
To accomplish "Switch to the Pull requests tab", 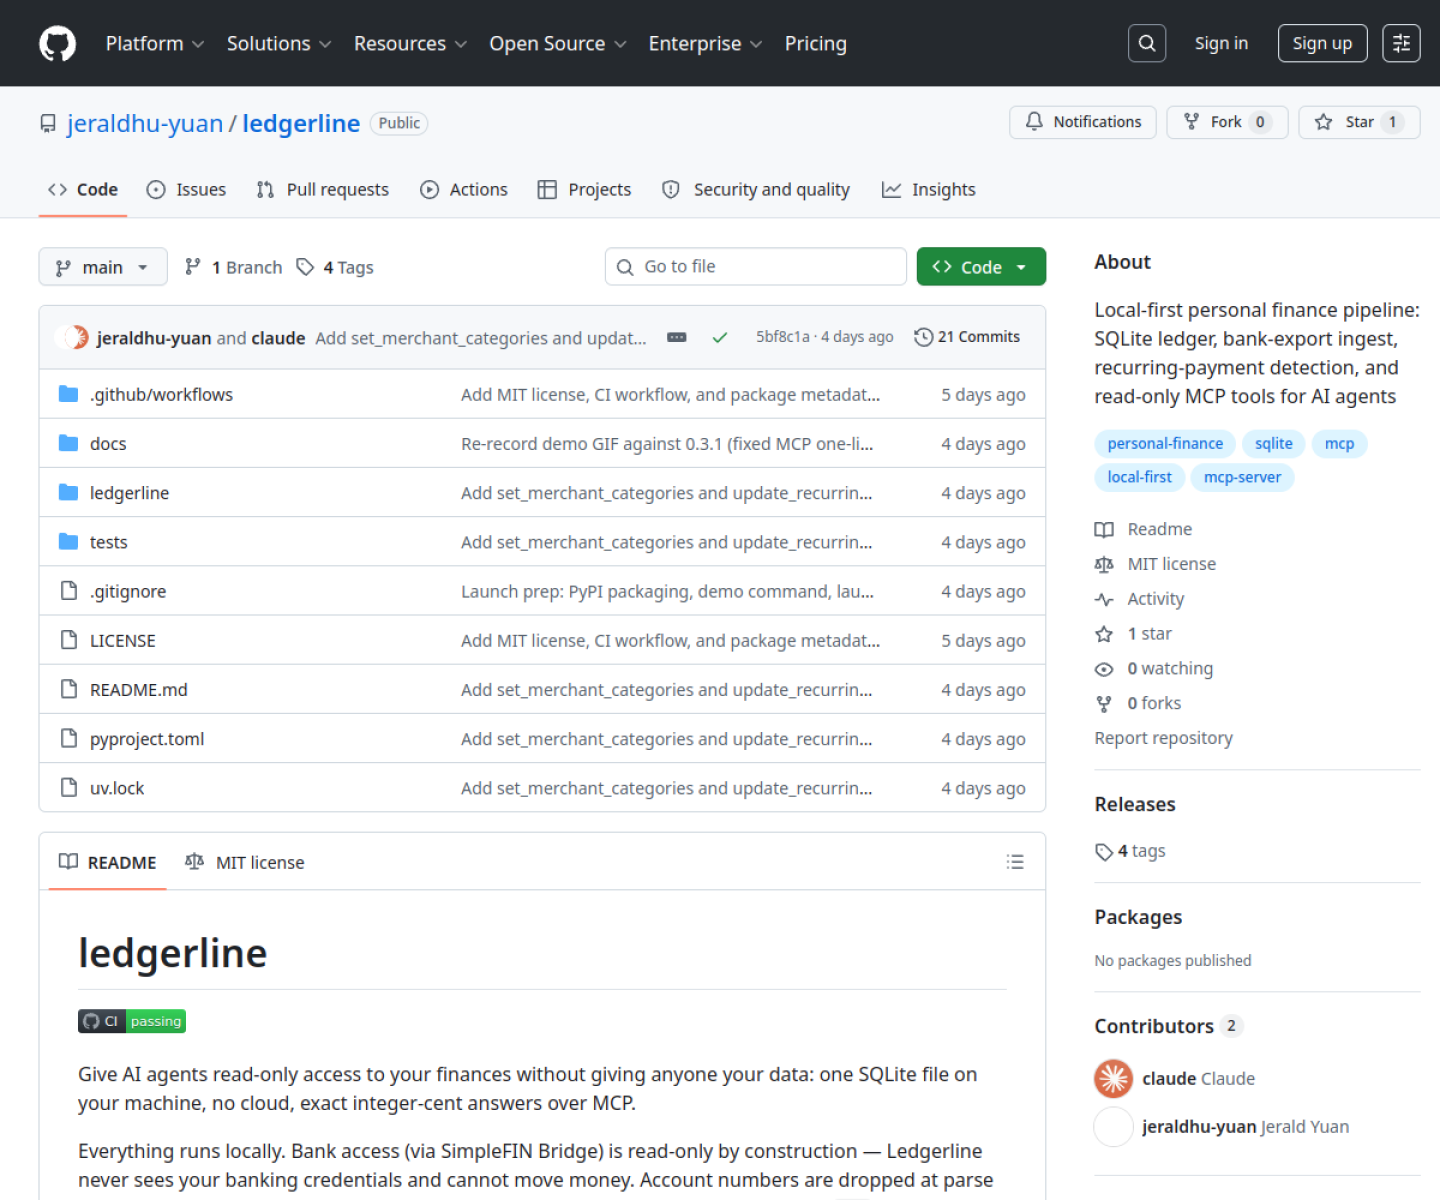I will tap(322, 190).
